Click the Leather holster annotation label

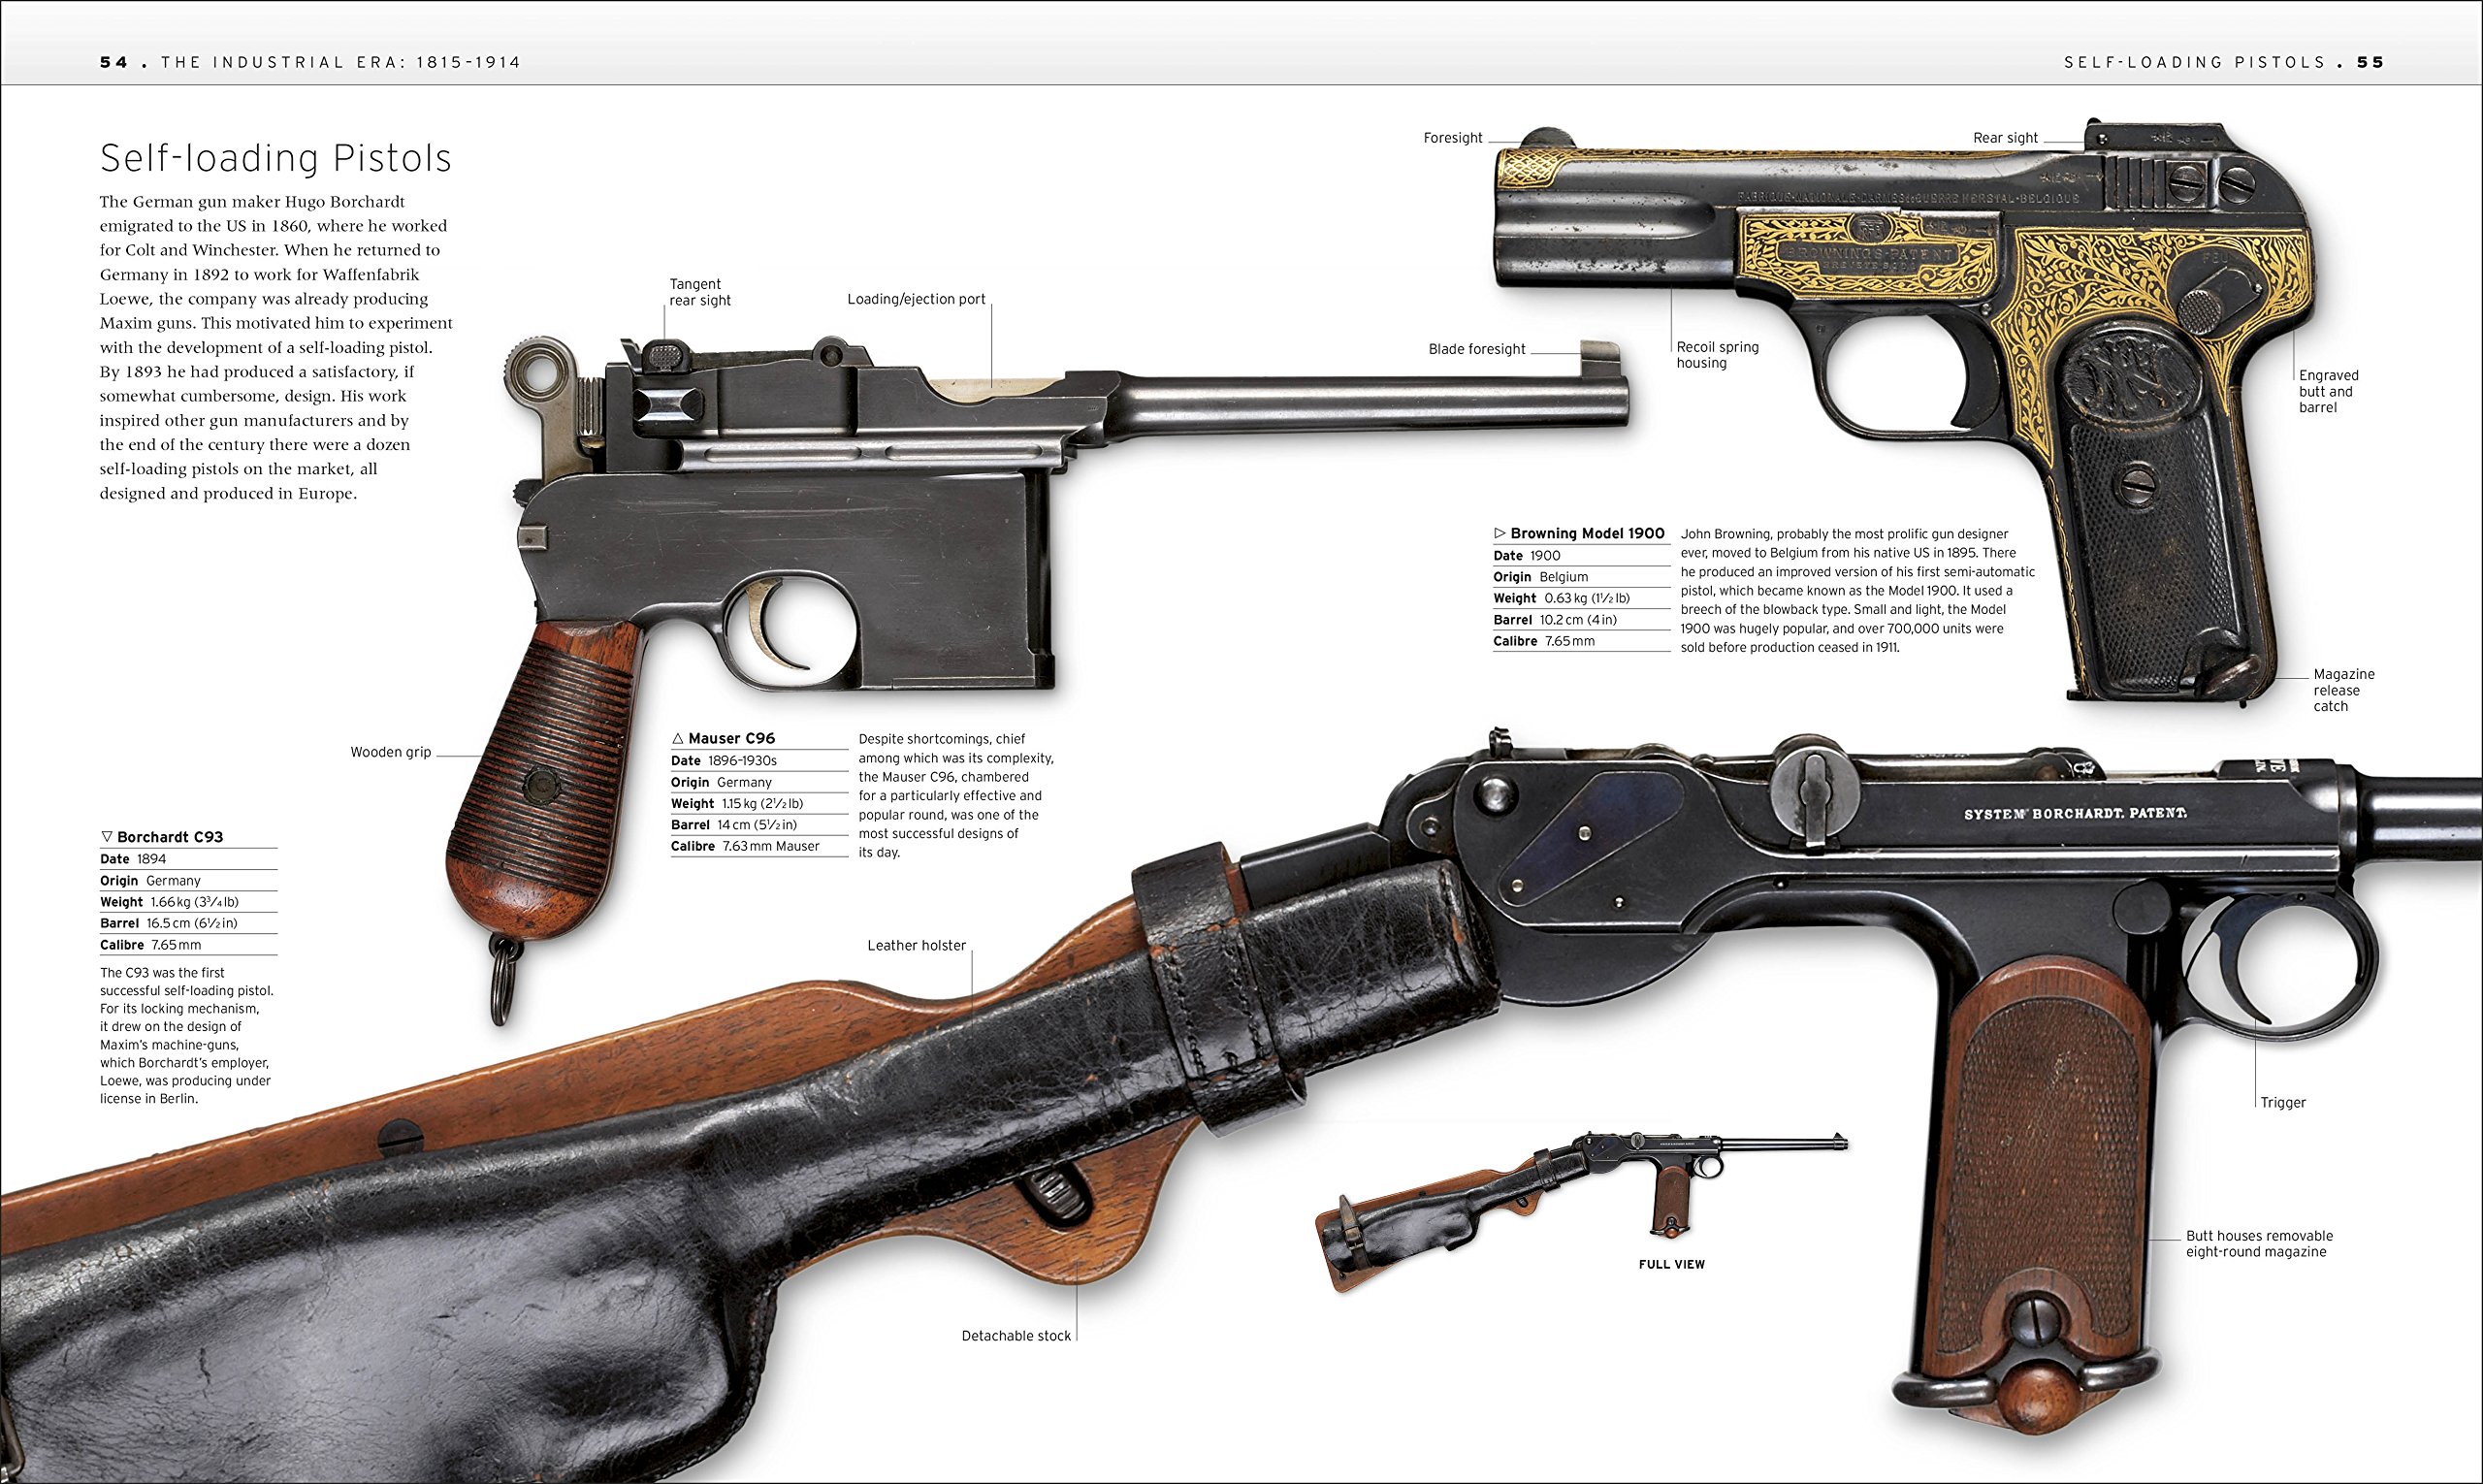pos(916,945)
